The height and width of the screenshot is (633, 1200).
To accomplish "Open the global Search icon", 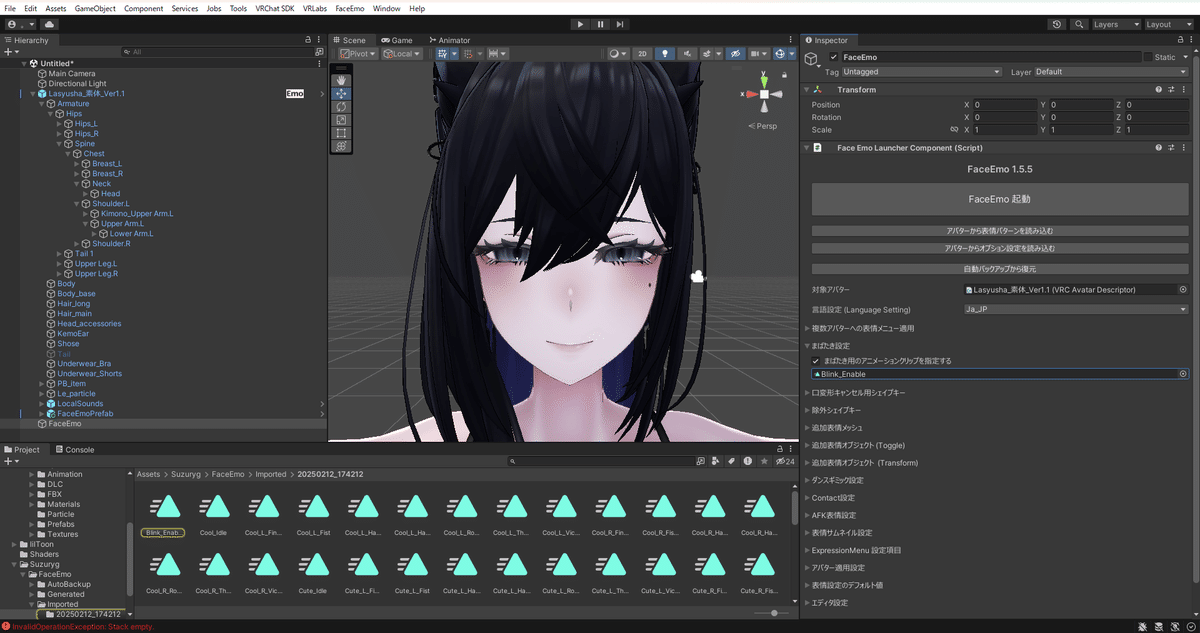I will (x=1079, y=24).
